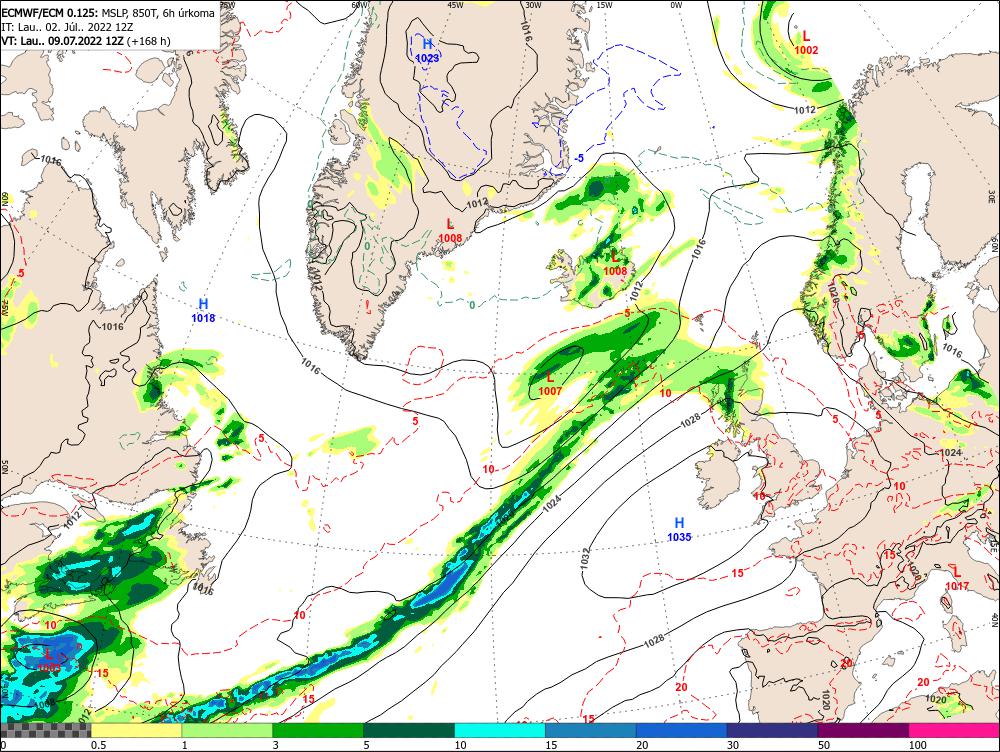Click the green '0' isotherm label south of Iceland

click(x=472, y=306)
